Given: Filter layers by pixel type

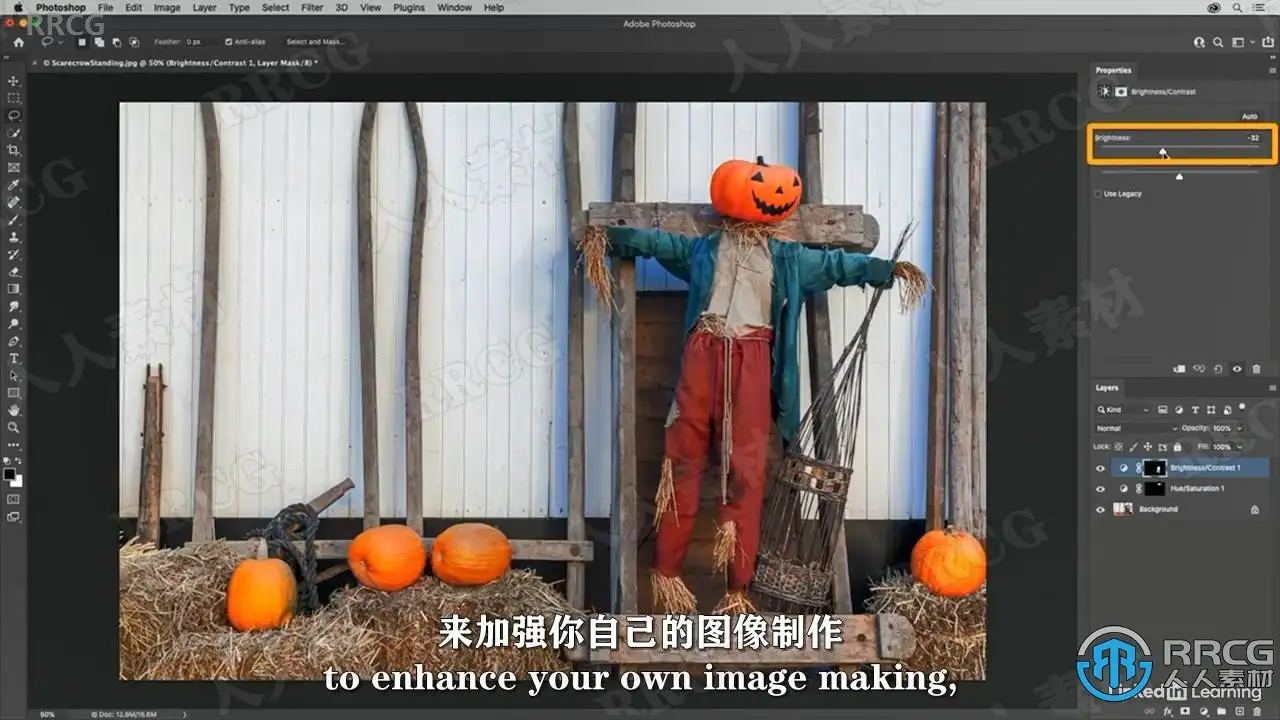Looking at the screenshot, I should (1162, 410).
